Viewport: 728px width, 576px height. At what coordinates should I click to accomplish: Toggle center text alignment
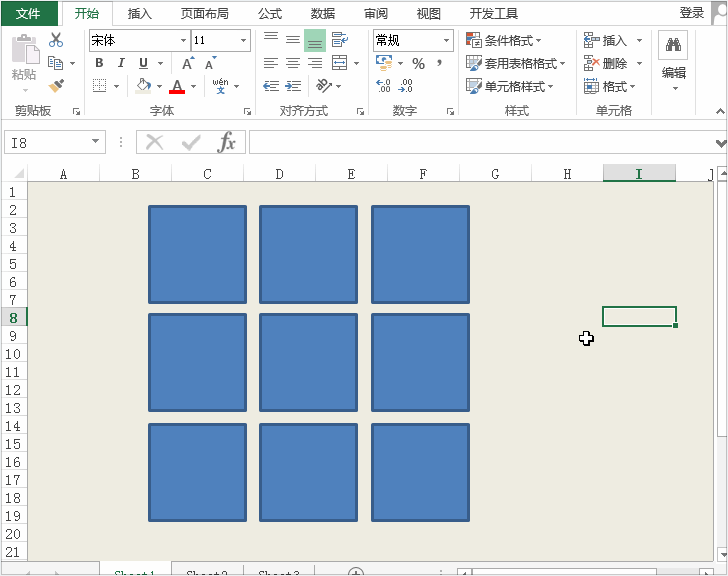click(292, 63)
